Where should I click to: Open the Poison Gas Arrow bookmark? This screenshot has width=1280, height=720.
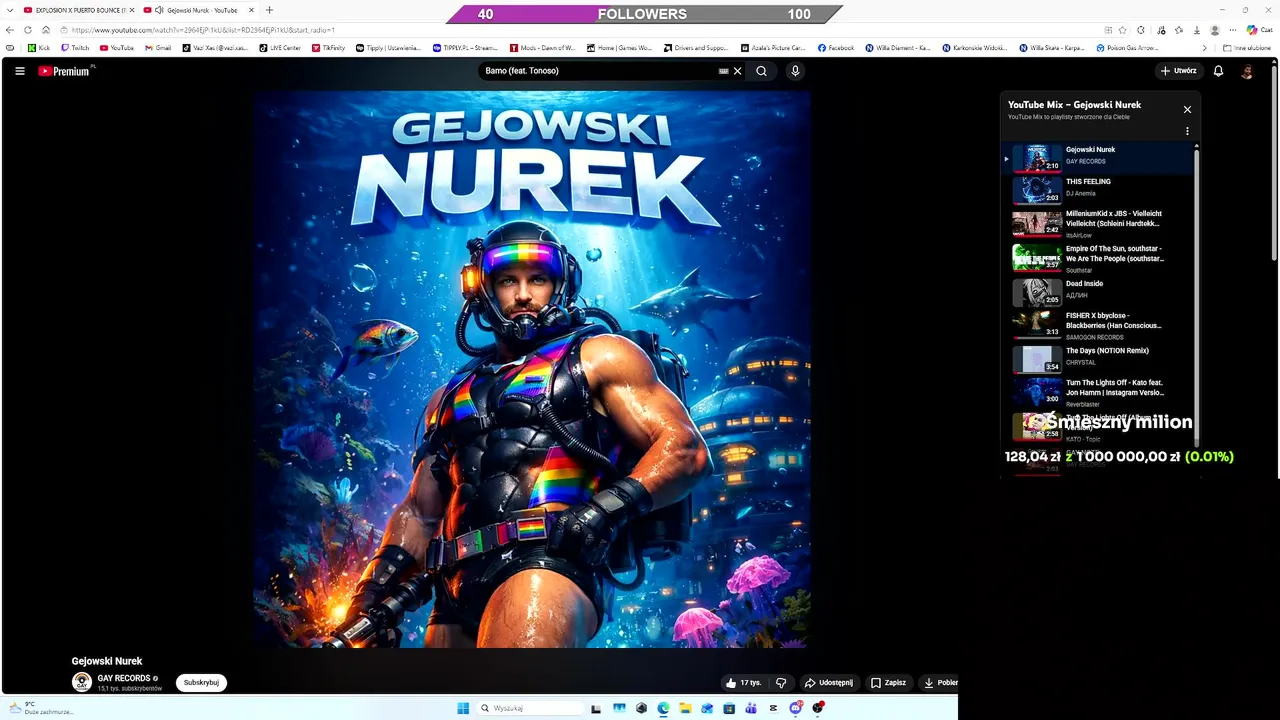coord(1128,47)
